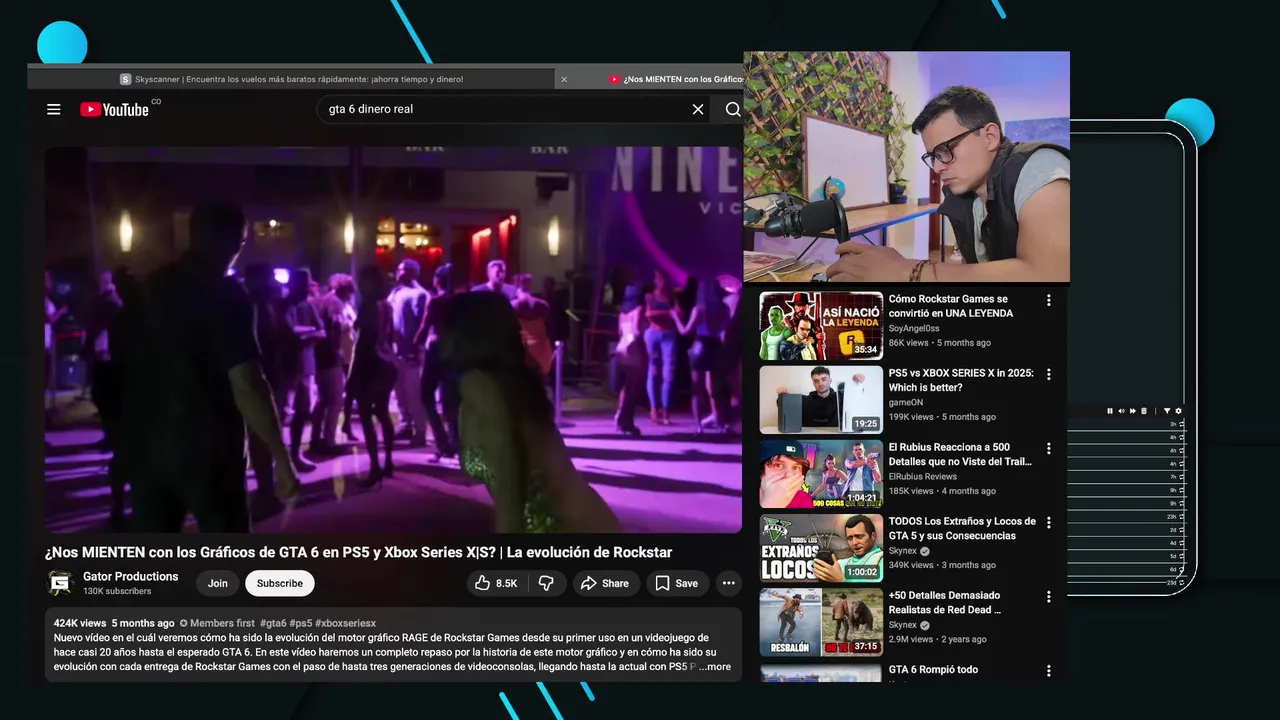
Task: Click the repeat icon on the 23d row
Action: [x=1182, y=582]
